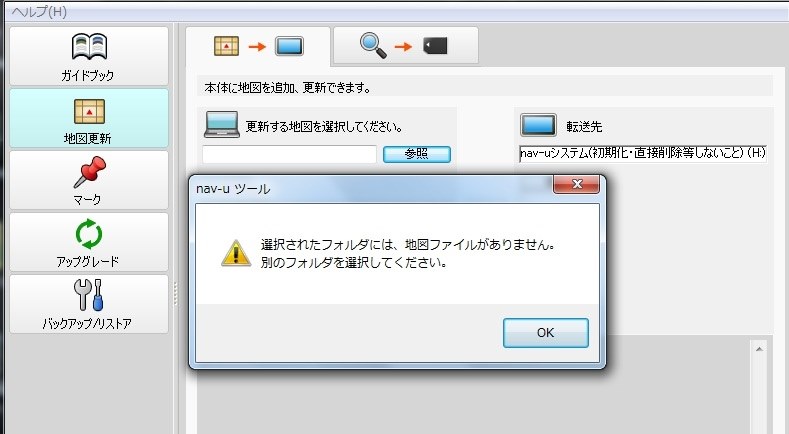Click the nav-u ツール dialog title bar
The image size is (789, 434).
372,188
